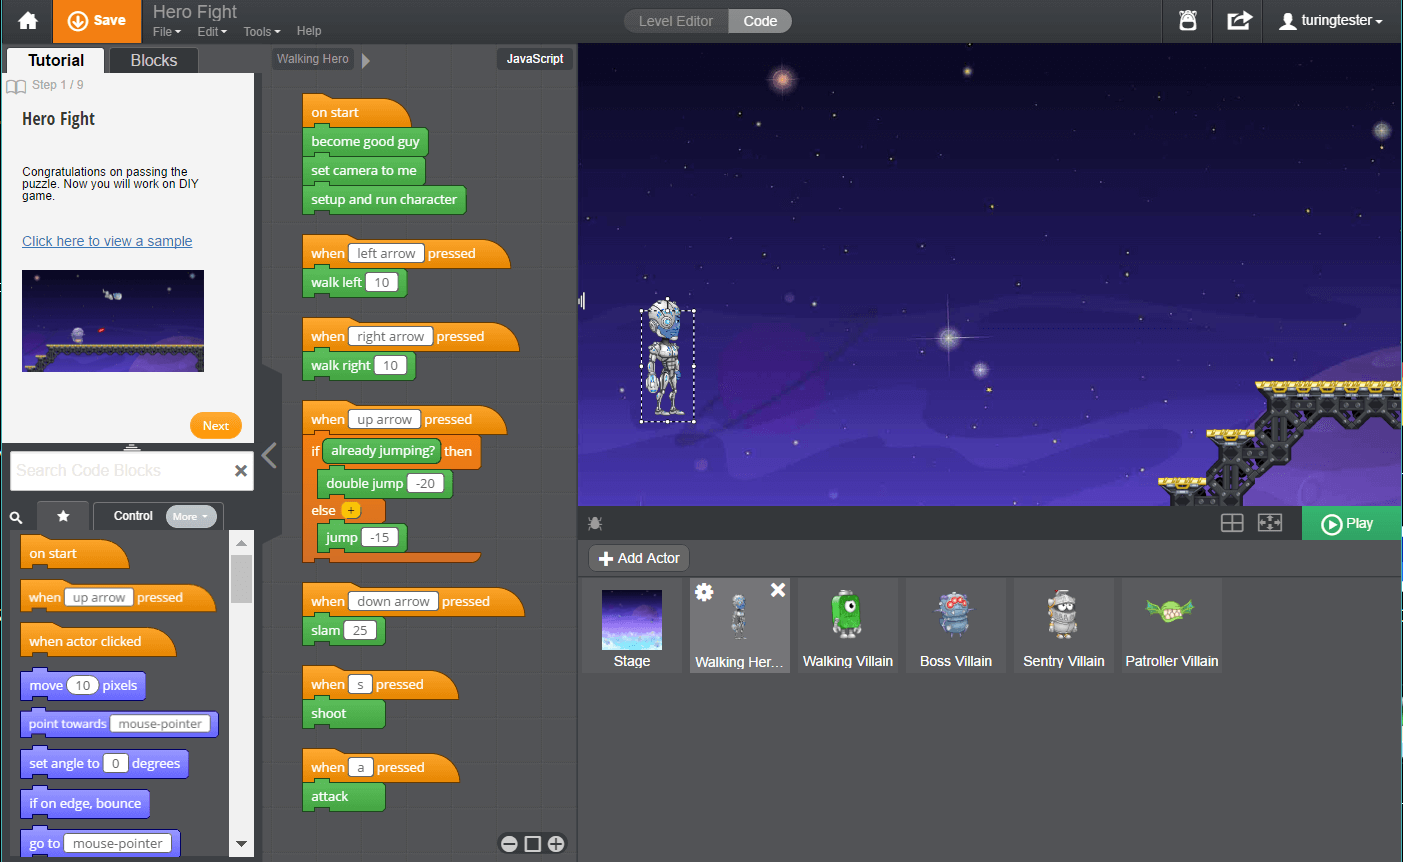Image resolution: width=1403 pixels, height=862 pixels.
Task: Open the 'Click here to view a sample' link
Action: [107, 241]
